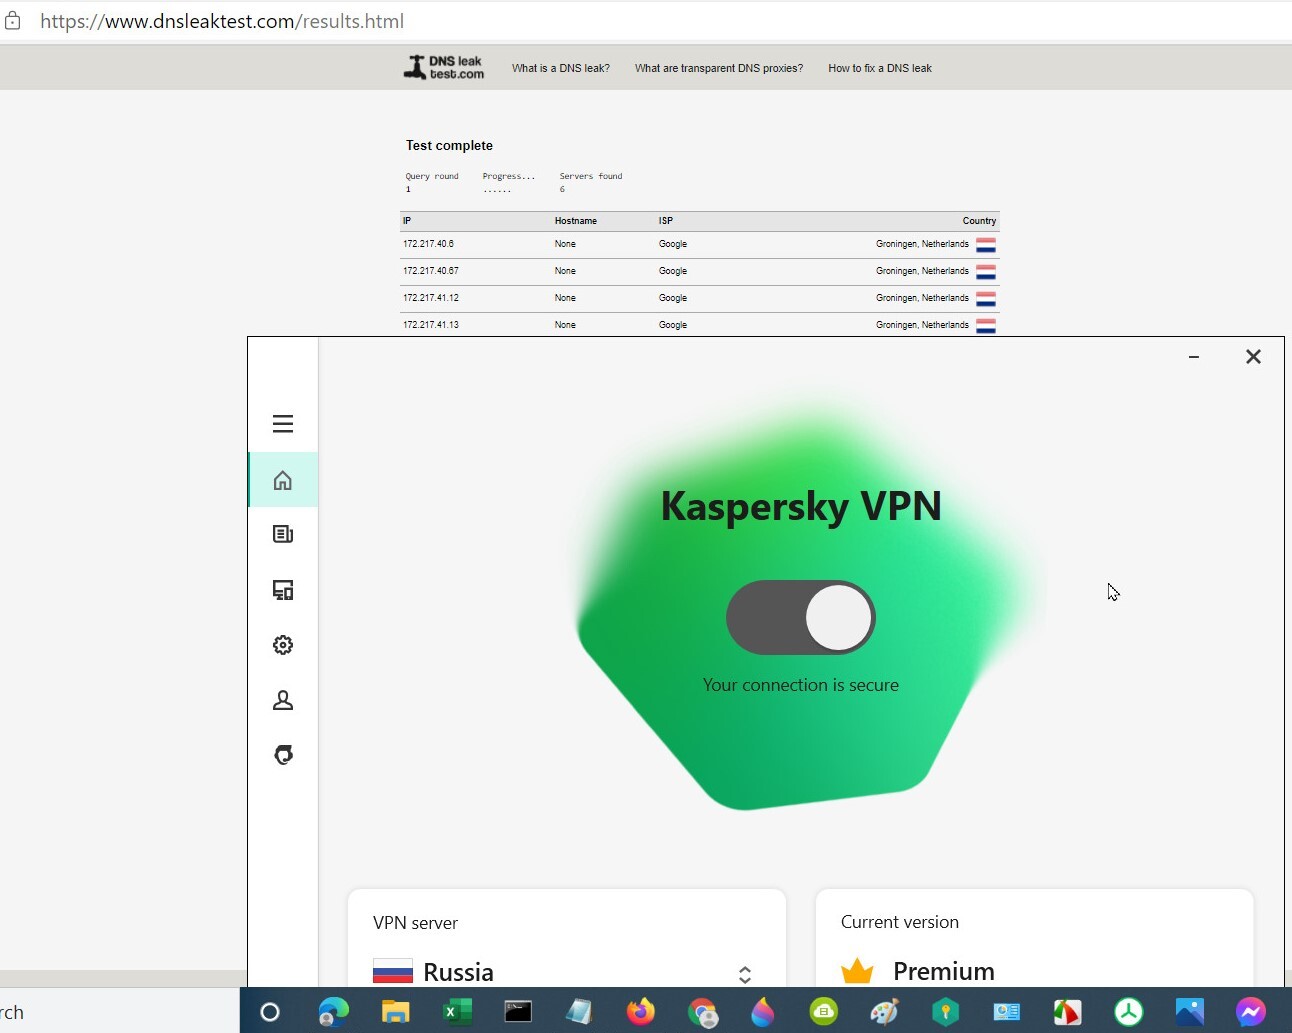Click the 'Test complete' heading
Image resolution: width=1292 pixels, height=1033 pixels.
click(449, 145)
